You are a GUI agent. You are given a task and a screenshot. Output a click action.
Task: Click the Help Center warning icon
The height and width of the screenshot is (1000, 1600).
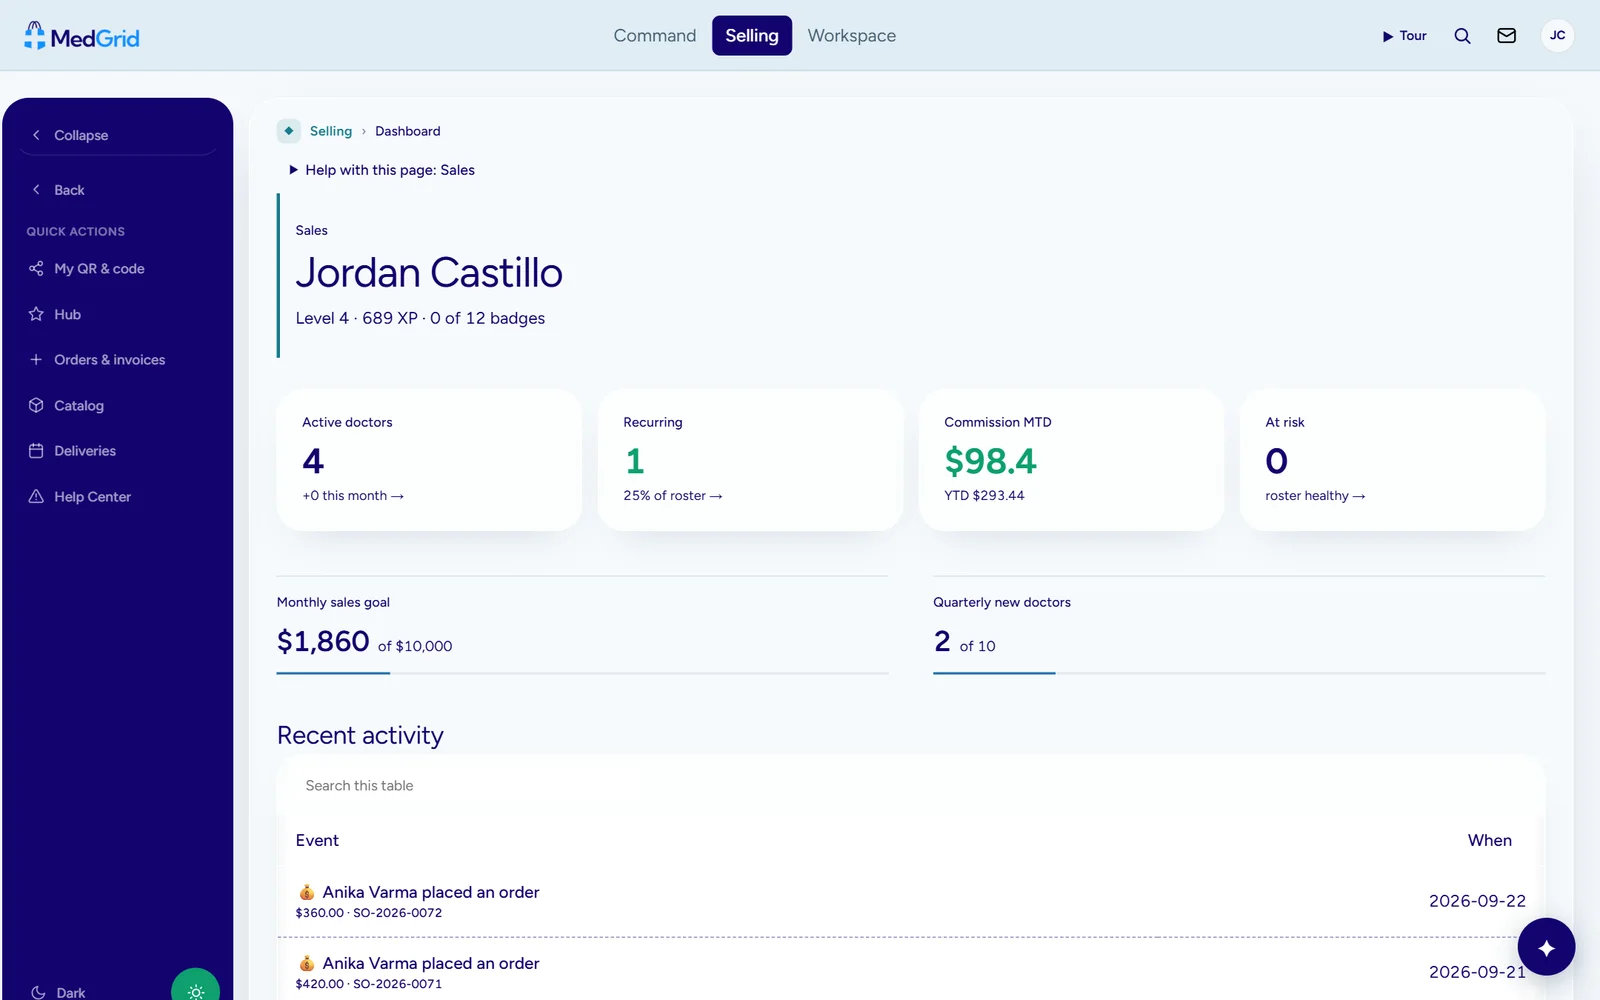(36, 496)
